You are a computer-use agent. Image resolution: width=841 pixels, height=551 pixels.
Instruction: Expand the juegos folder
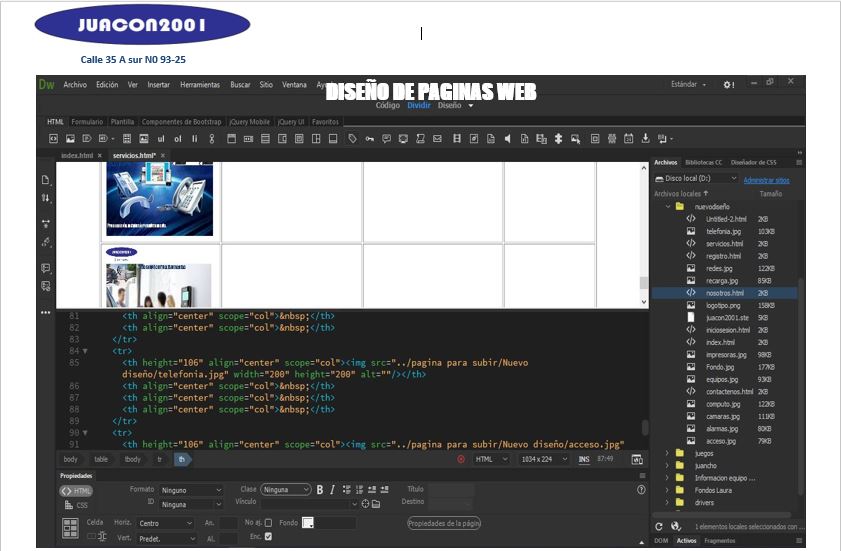point(667,453)
